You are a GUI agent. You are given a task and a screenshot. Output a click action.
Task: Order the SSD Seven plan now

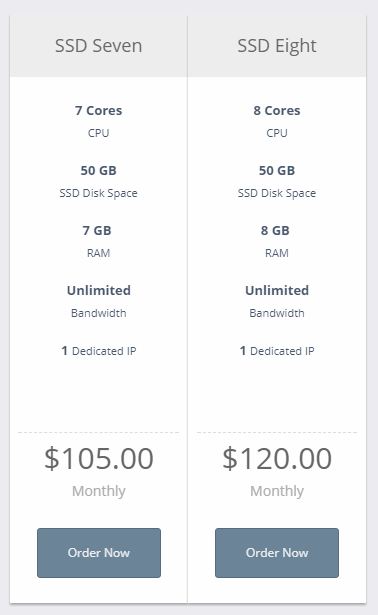click(99, 553)
